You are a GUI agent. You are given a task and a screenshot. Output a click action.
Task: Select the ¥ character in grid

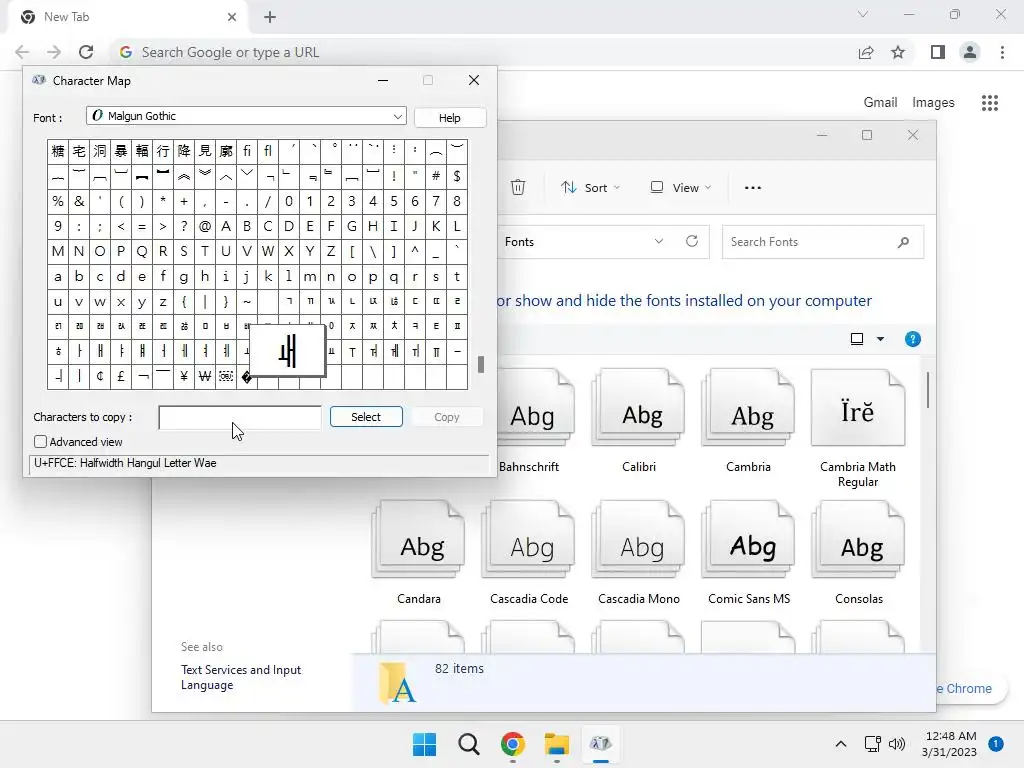point(184,377)
